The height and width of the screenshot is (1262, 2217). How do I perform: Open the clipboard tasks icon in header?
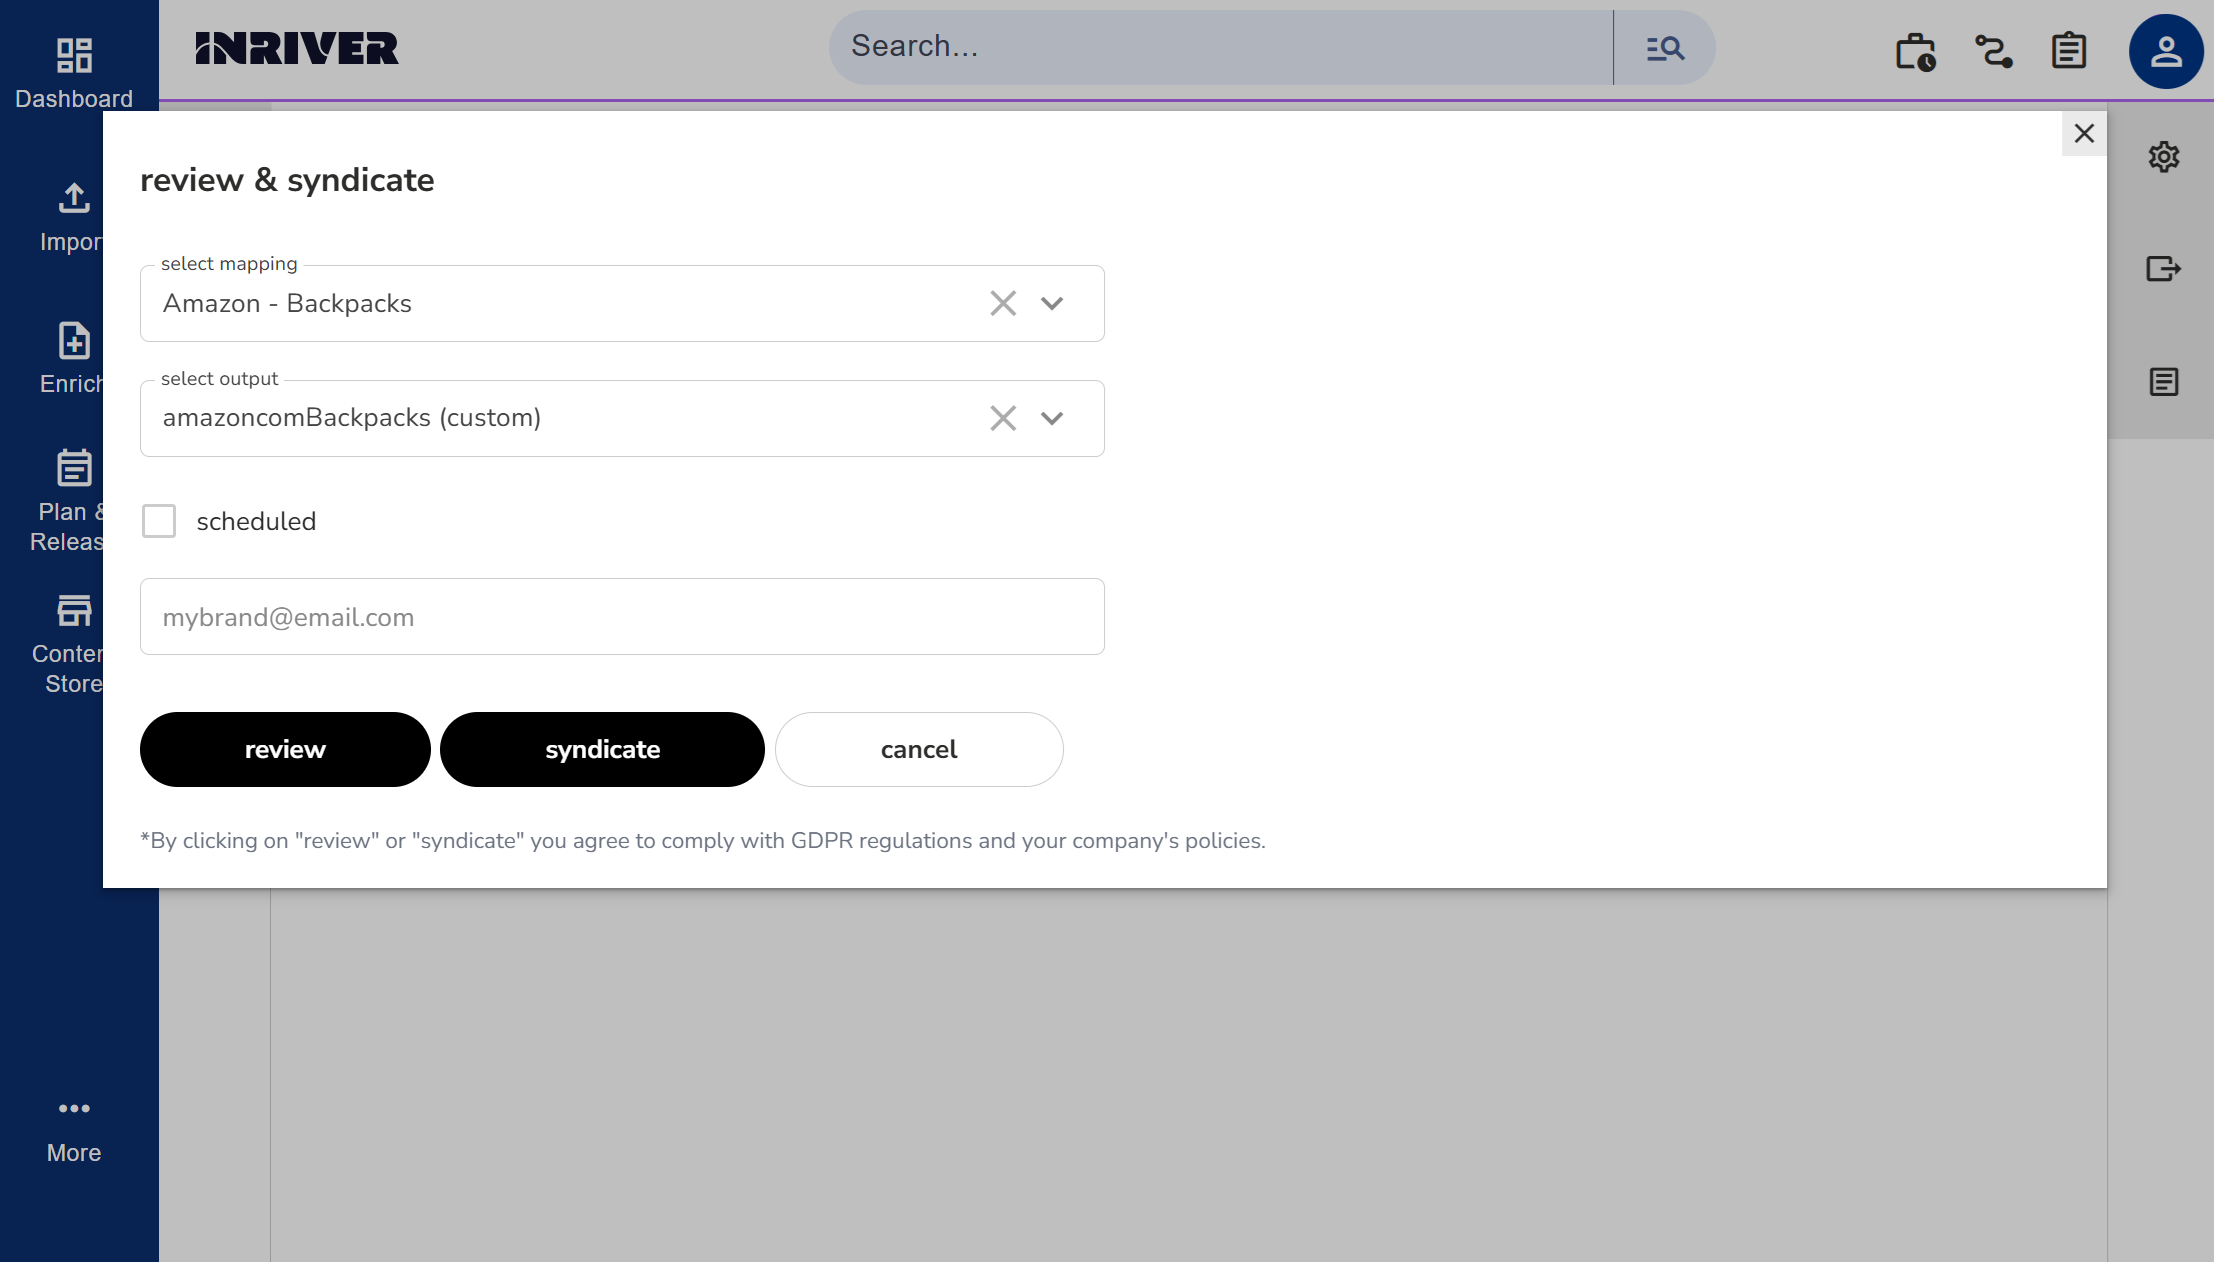pos(2070,50)
